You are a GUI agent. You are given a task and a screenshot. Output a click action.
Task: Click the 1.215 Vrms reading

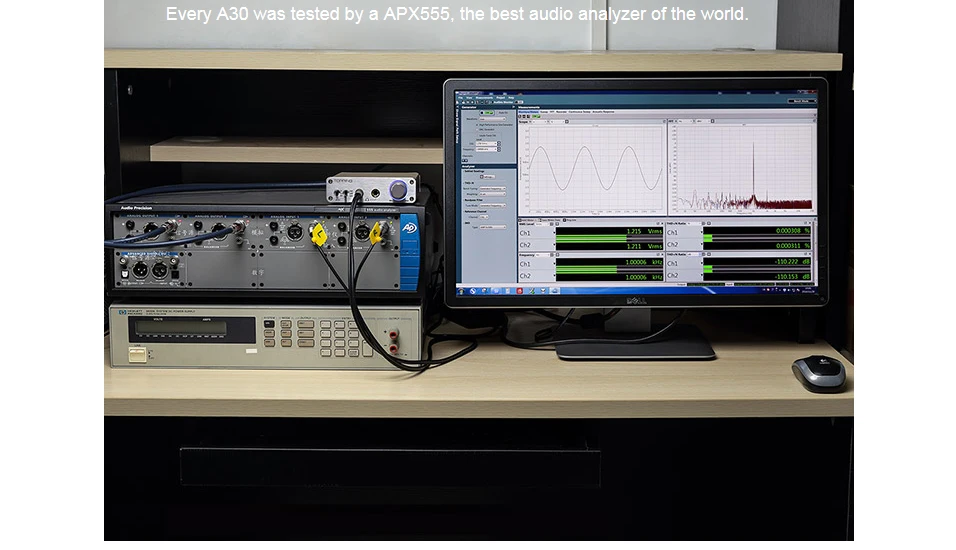point(644,231)
